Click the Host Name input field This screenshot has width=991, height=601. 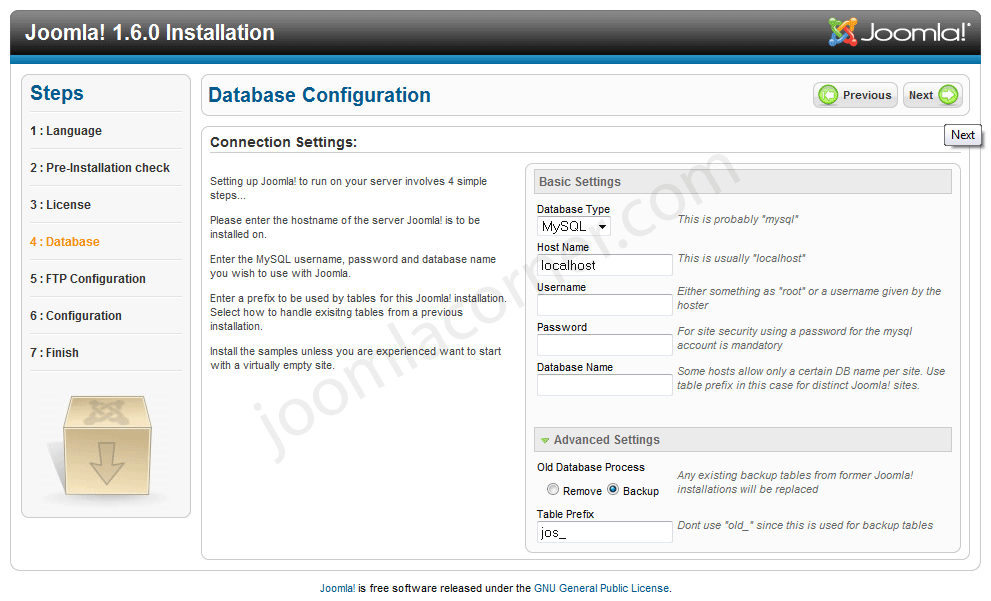pyautogui.click(x=604, y=265)
